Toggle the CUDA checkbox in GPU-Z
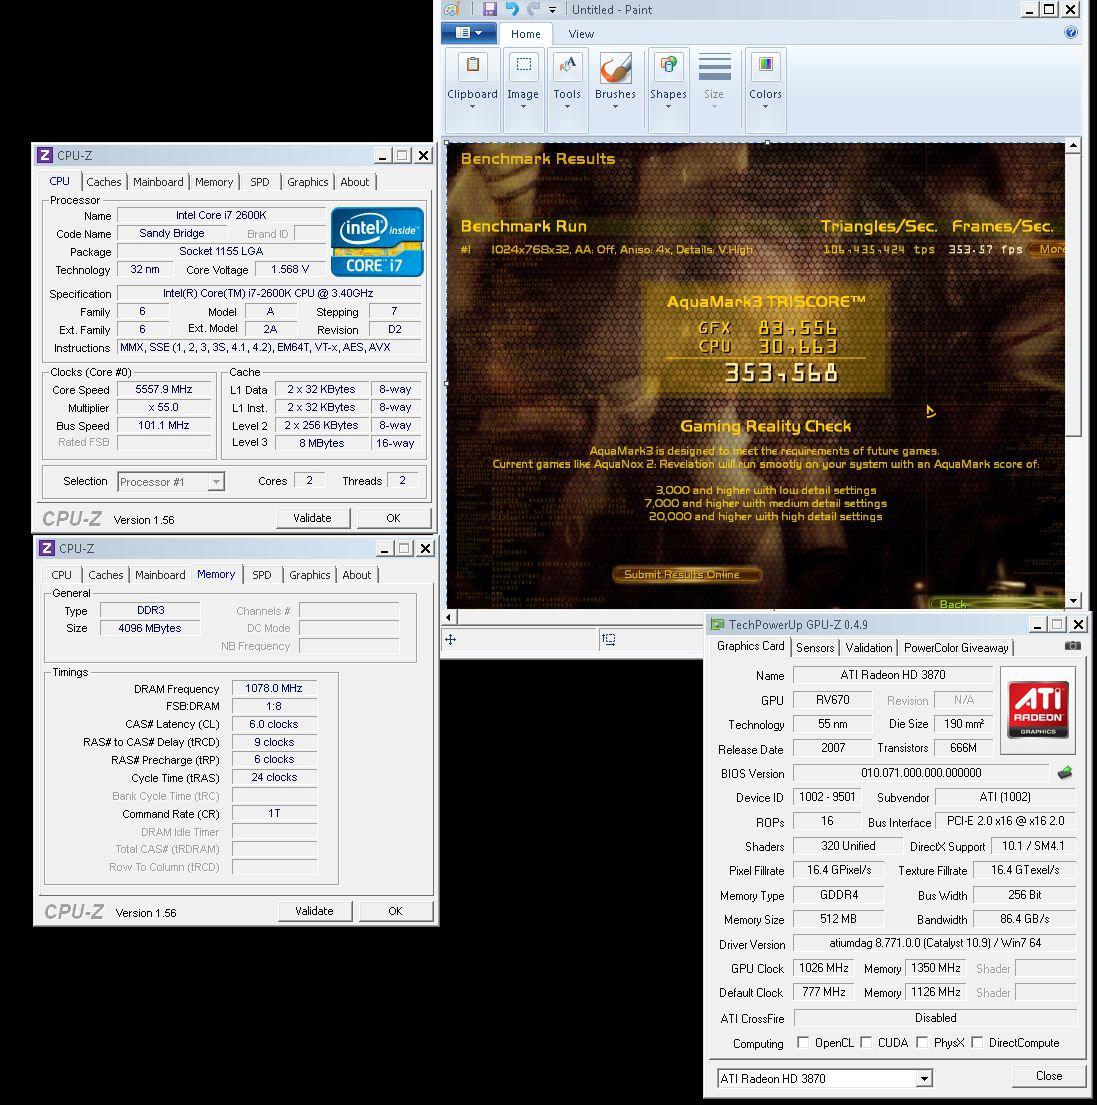This screenshot has width=1097, height=1105. 866,1042
